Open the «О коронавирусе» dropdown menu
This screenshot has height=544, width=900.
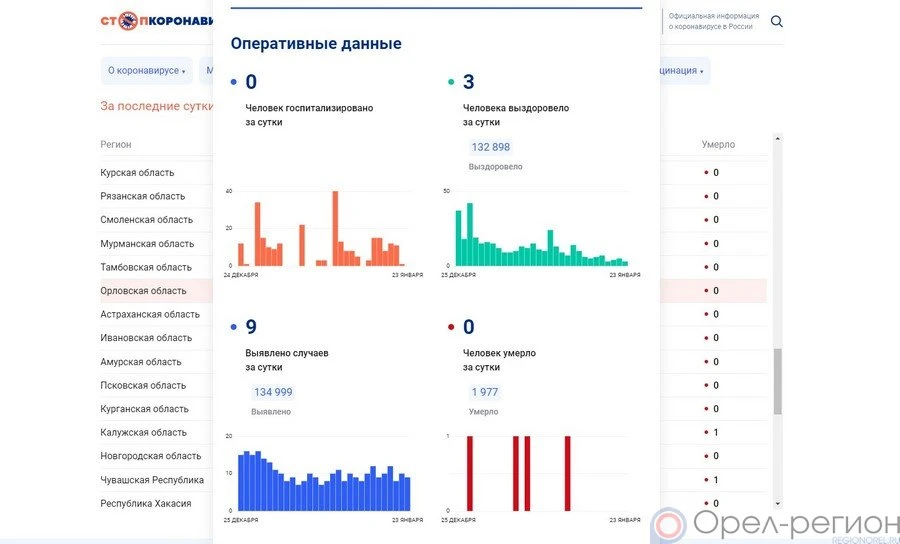pos(146,71)
